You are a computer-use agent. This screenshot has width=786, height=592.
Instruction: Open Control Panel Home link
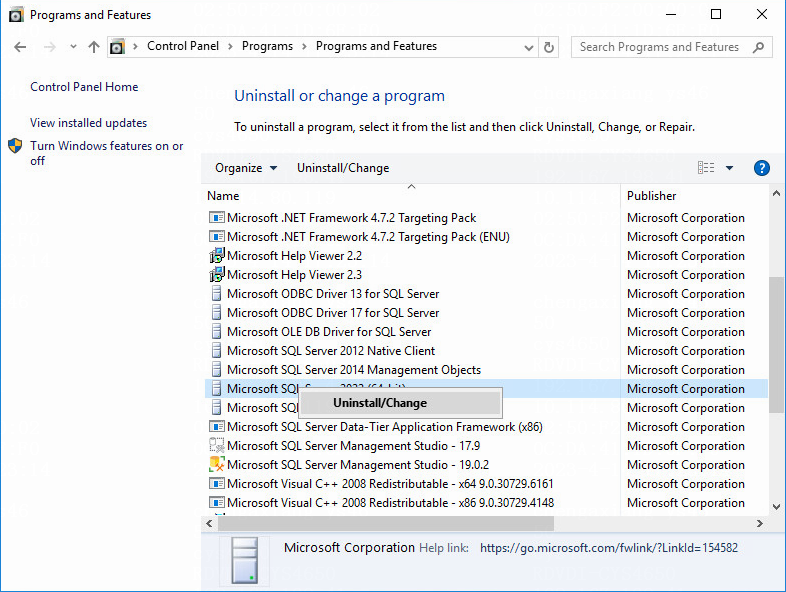(84, 87)
